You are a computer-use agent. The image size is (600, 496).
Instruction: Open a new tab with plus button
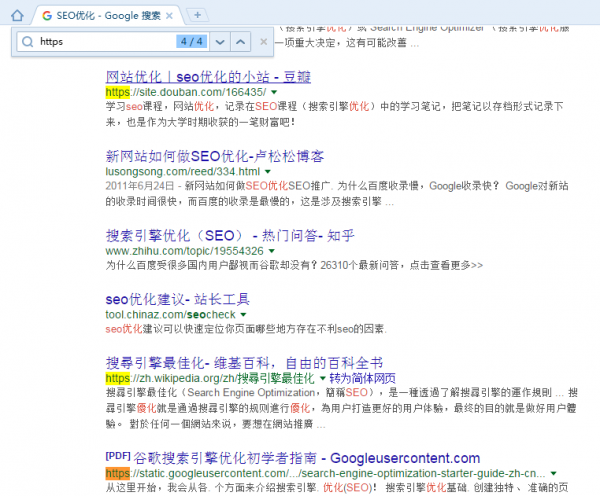[197, 14]
